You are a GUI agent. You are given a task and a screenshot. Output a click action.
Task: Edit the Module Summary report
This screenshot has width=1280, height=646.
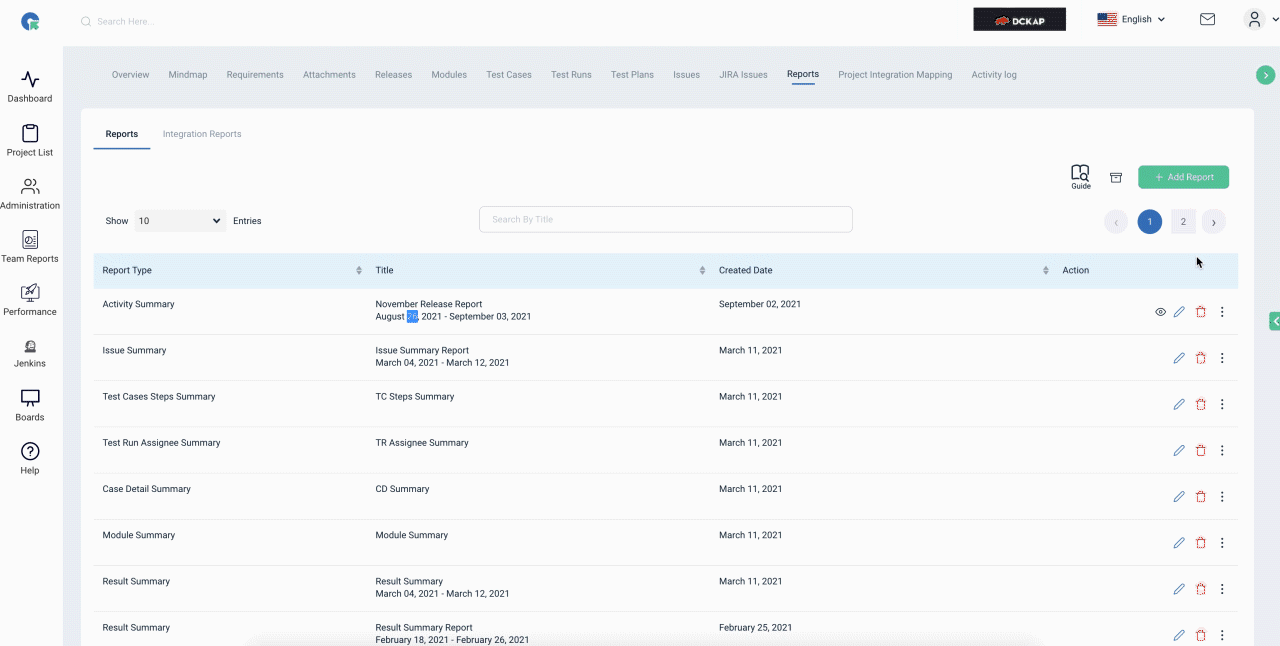coord(1179,543)
